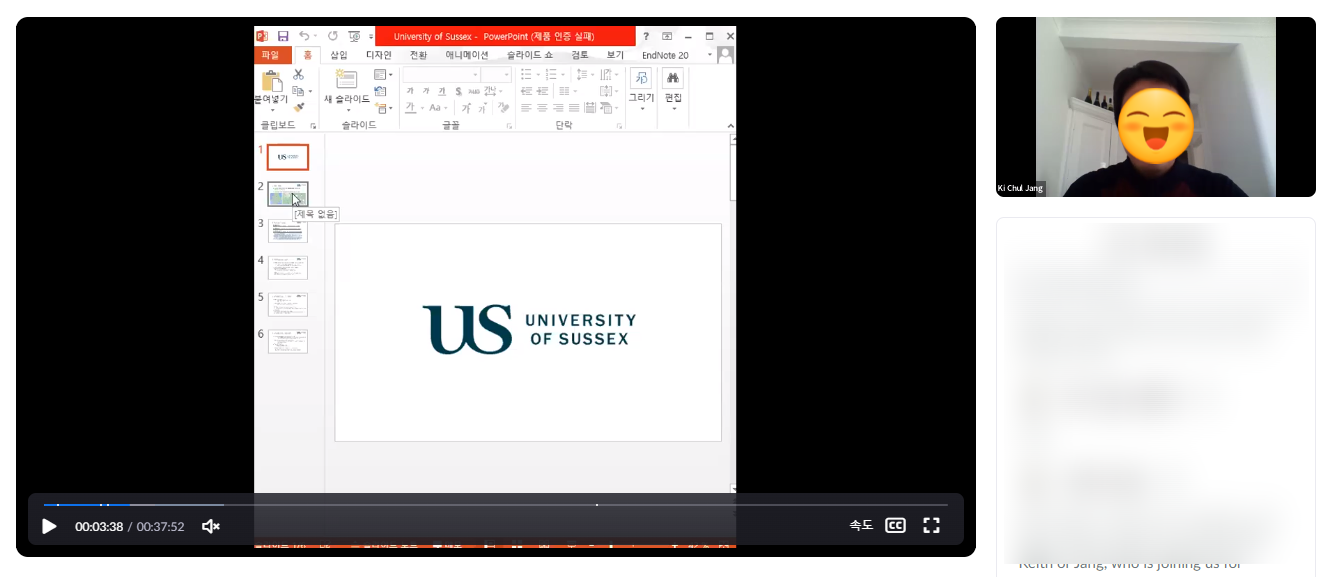
Task: Switch to the 디자인 (Design) tab
Action: (379, 55)
